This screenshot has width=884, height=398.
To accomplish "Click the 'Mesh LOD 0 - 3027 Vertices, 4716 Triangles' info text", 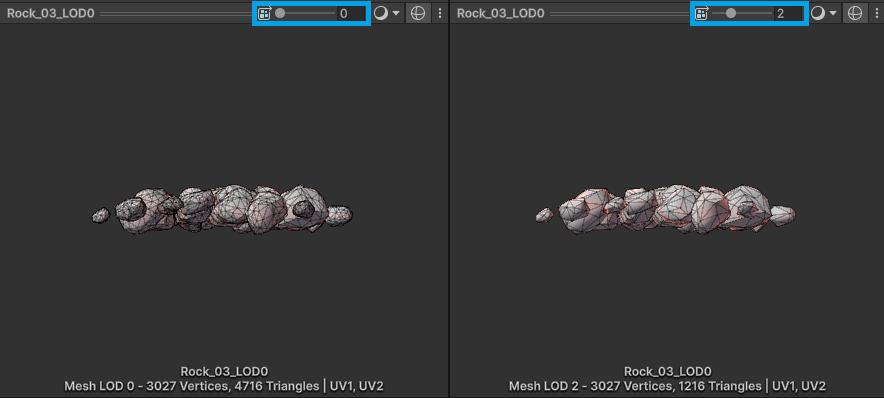I will (x=192, y=387).
